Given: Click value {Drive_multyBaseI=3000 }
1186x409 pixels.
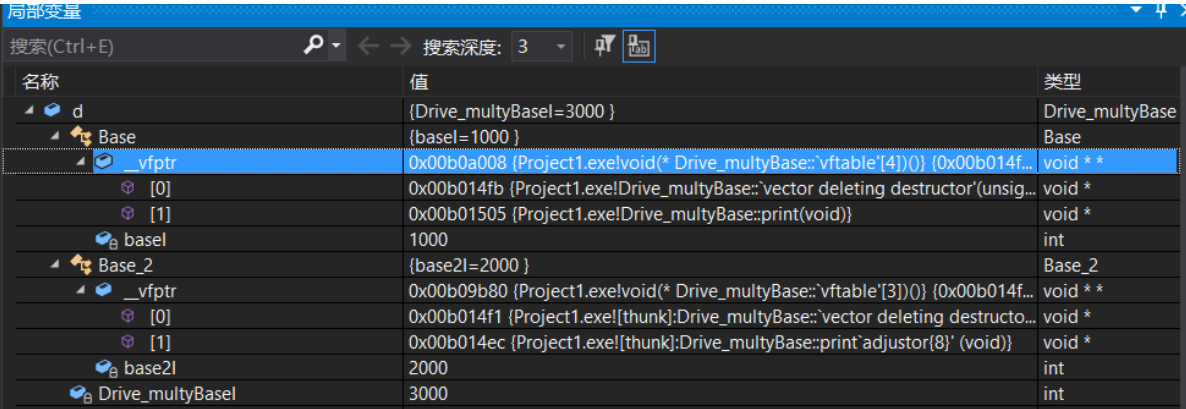Looking at the screenshot, I should pyautogui.click(x=511, y=111).
